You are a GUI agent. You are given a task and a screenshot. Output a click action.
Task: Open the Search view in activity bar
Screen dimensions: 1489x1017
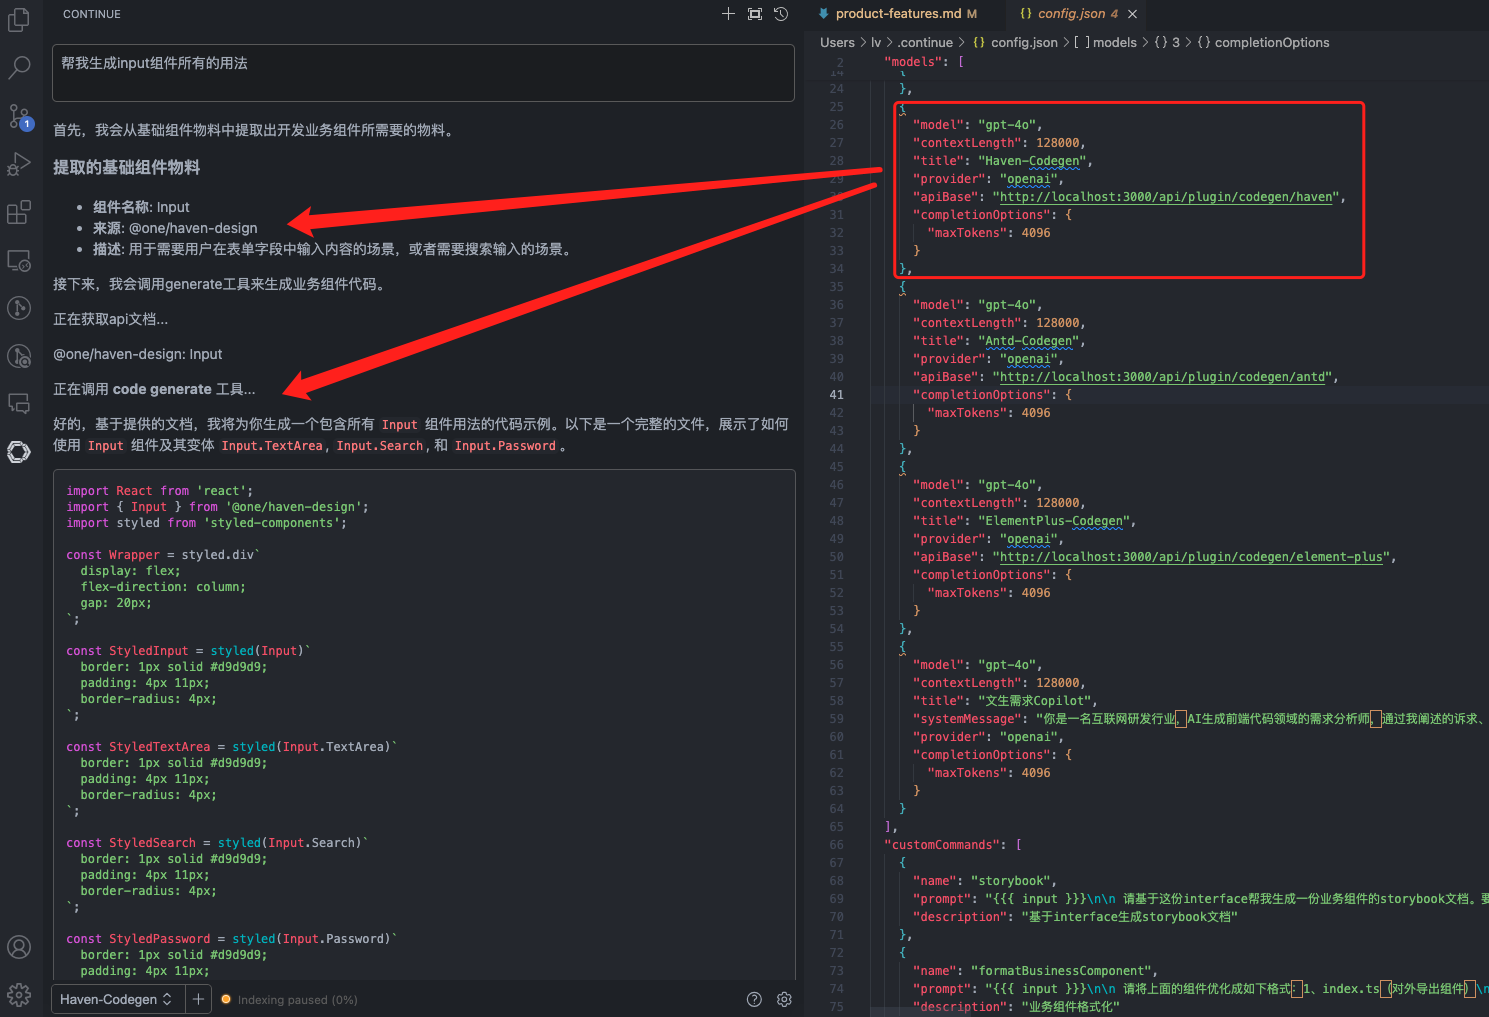[19, 68]
